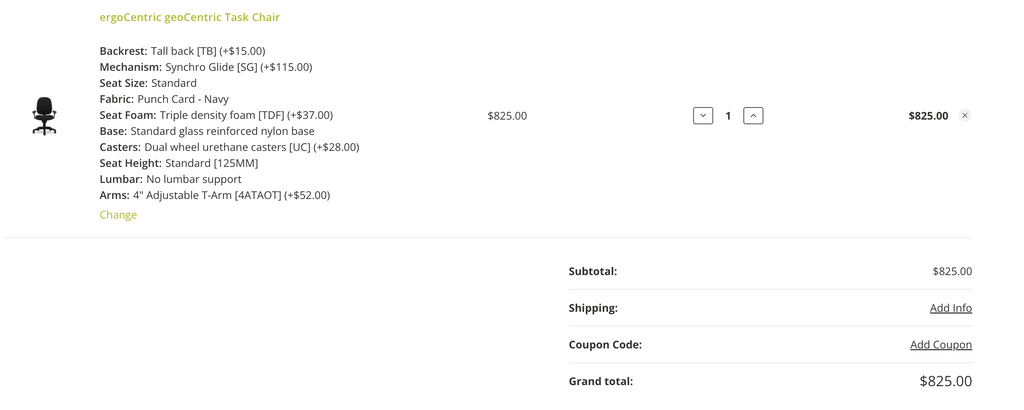This screenshot has height=410, width=1024.
Task: Click the Coupon Code label
Action: (605, 345)
